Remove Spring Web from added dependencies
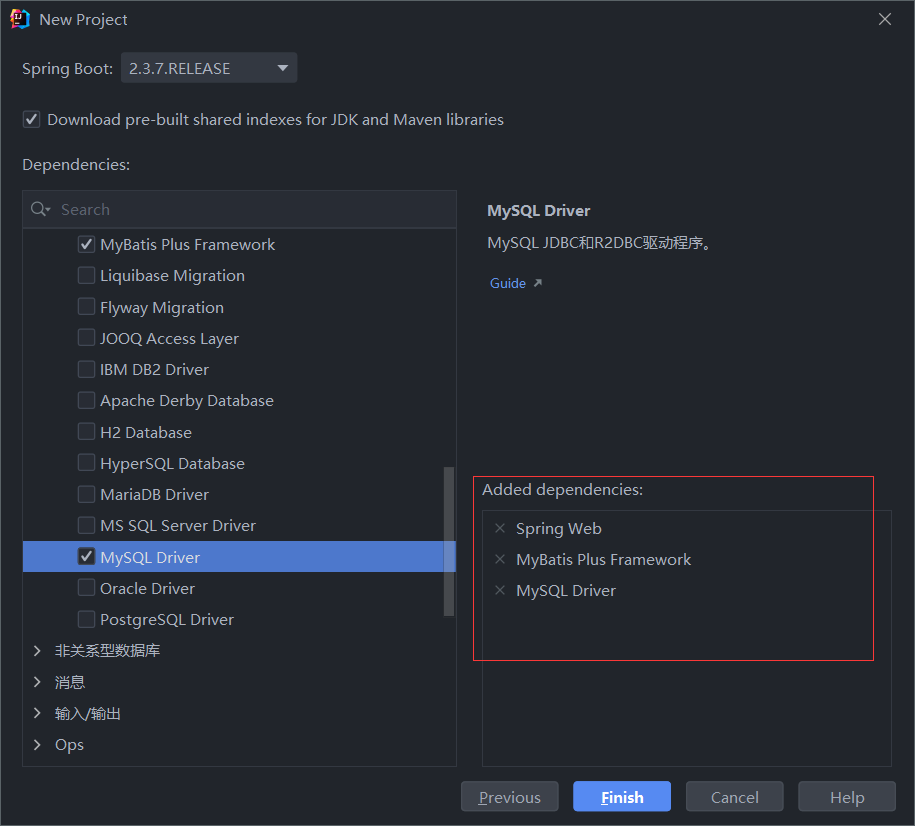 500,528
